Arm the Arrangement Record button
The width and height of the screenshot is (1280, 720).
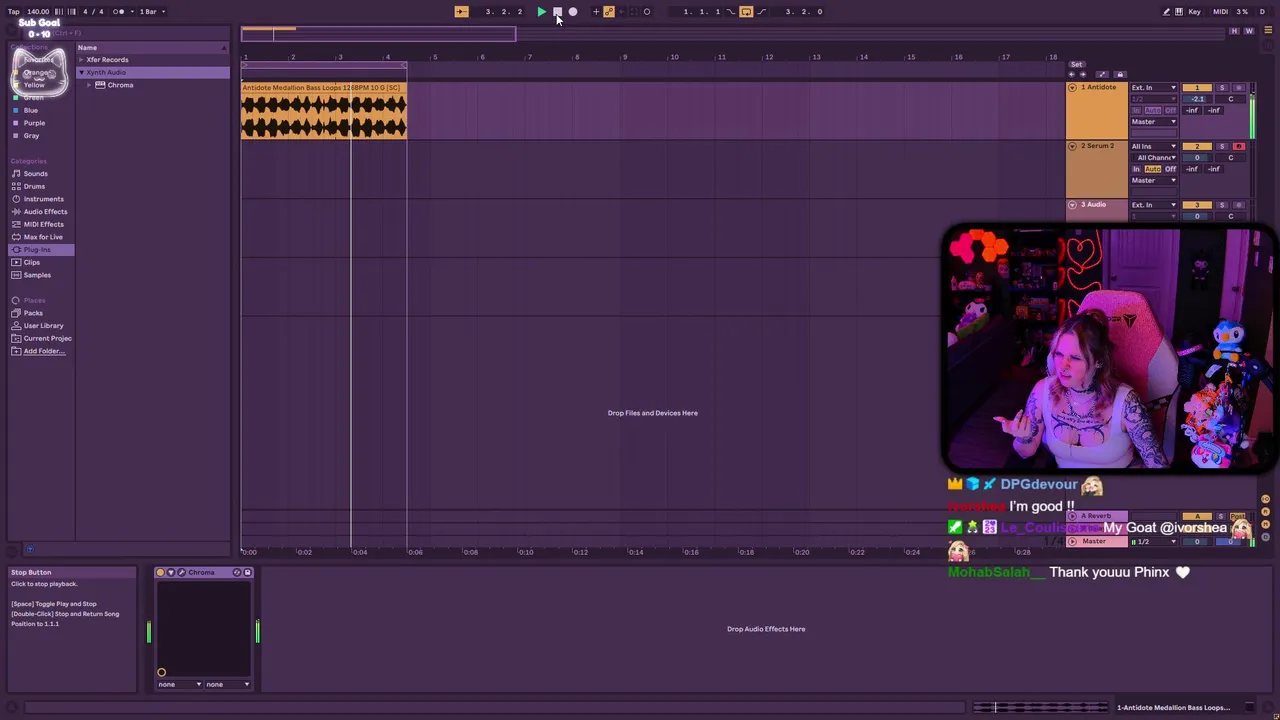click(x=573, y=12)
